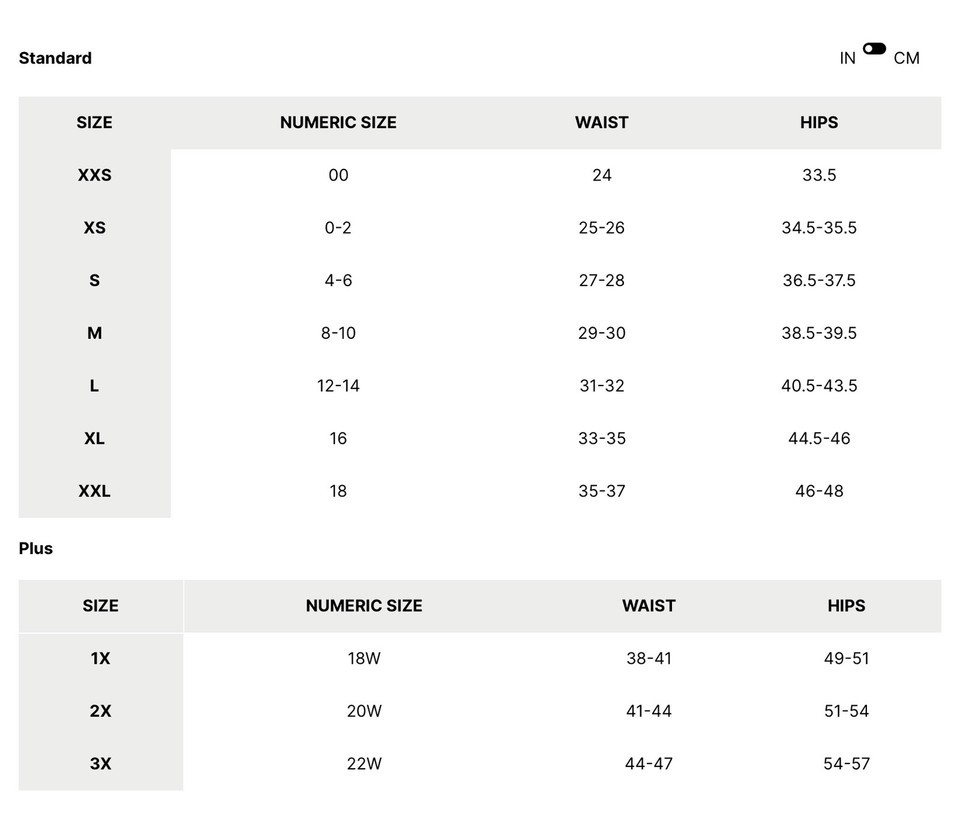Click the 1X plus size label

[100, 659]
